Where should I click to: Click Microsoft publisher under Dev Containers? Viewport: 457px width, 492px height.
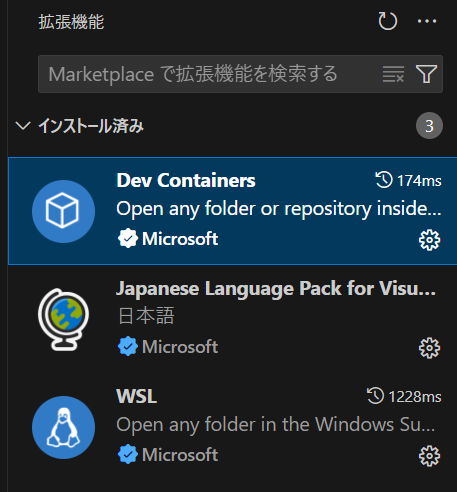(x=180, y=239)
